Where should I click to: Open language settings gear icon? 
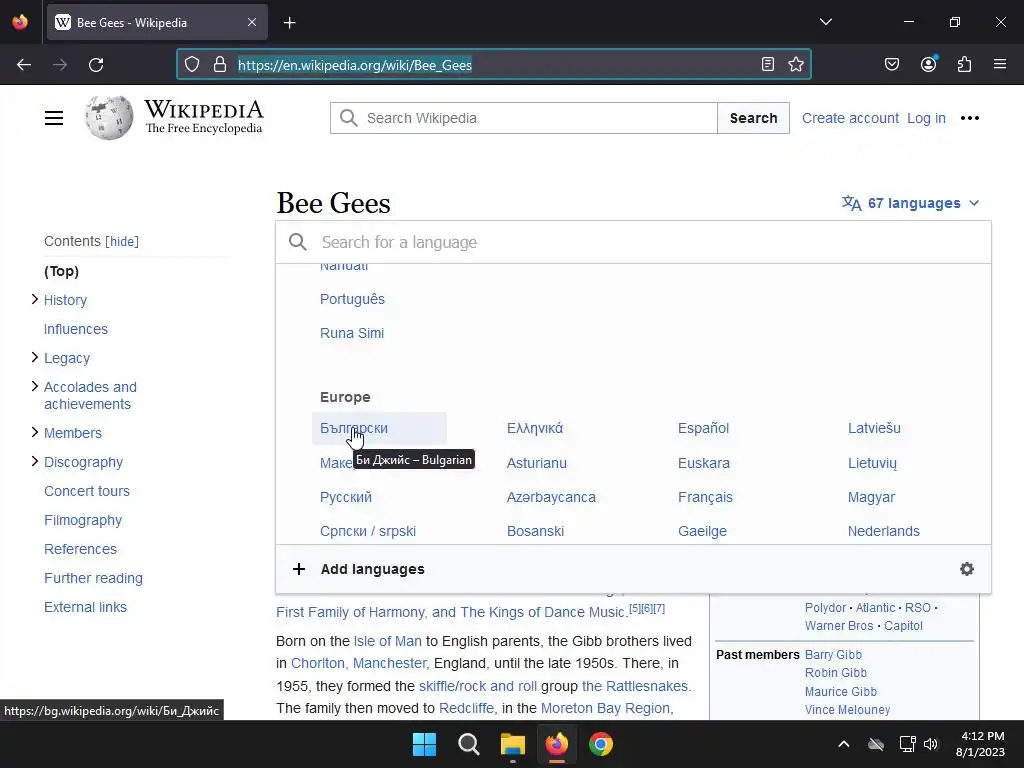point(967,569)
